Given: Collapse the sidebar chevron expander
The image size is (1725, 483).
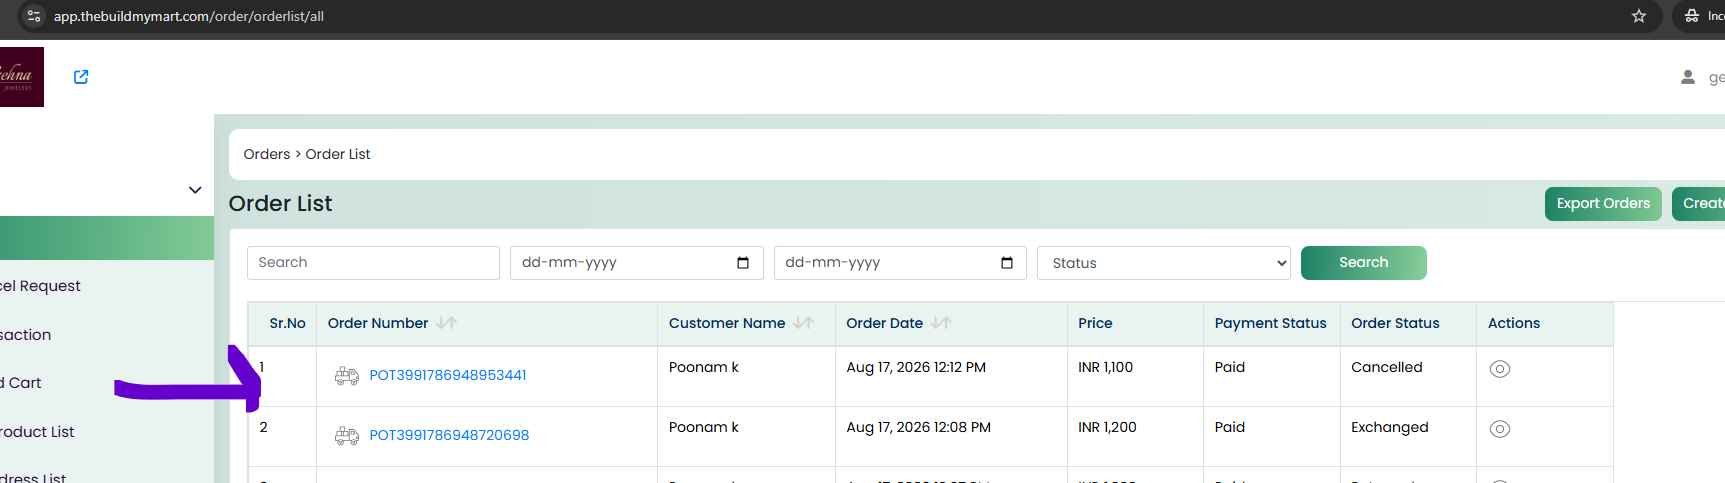Looking at the screenshot, I should point(195,190).
